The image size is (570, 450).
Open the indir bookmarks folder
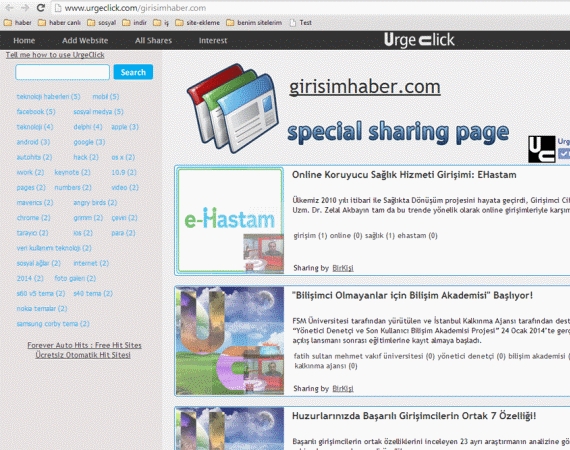pyautogui.click(x=135, y=23)
